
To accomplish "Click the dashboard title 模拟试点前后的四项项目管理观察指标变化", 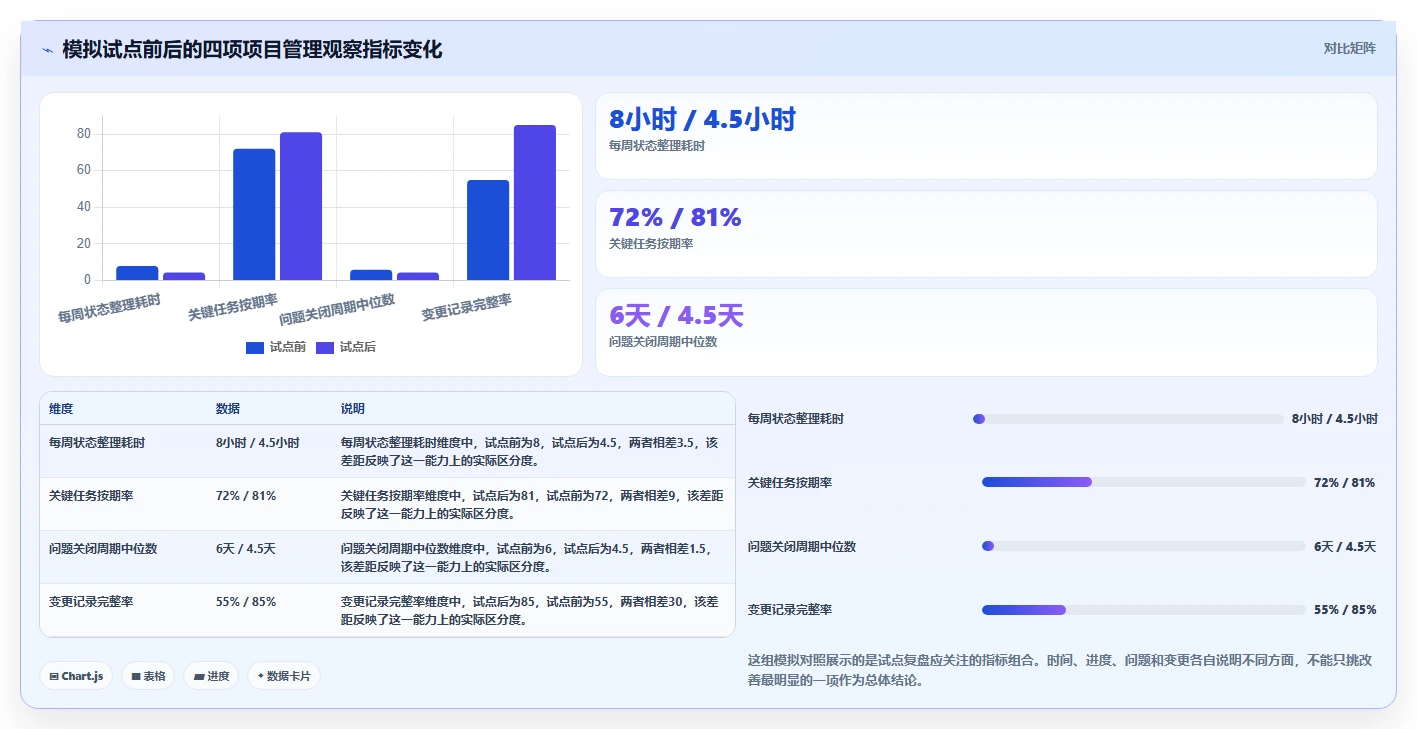I will point(252,49).
